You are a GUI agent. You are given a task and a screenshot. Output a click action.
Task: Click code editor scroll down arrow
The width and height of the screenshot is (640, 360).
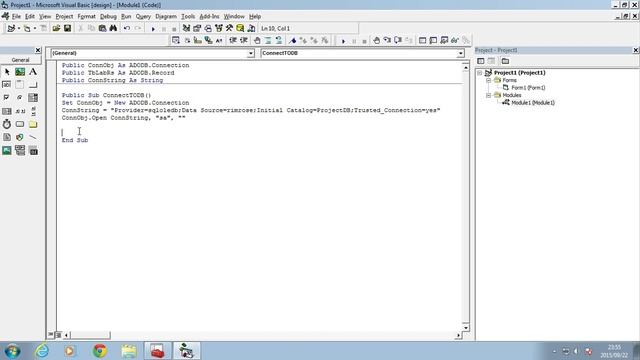point(466,328)
